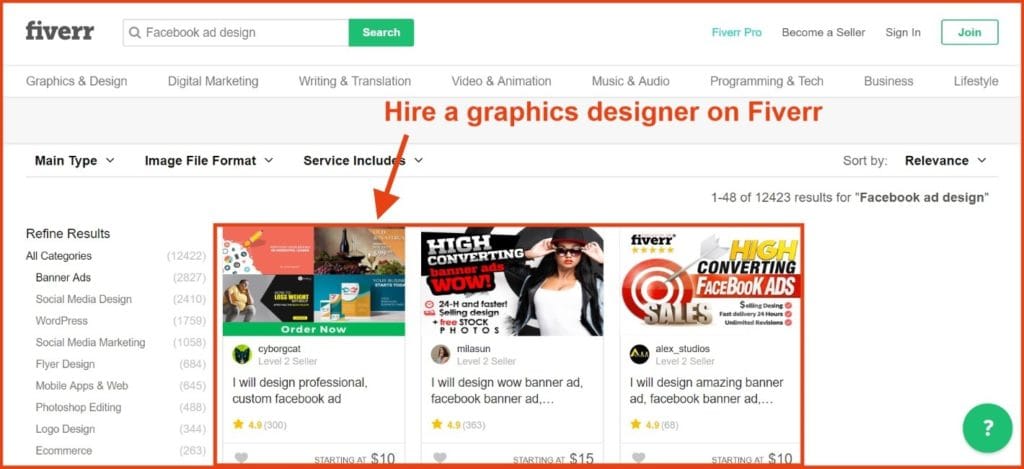Image resolution: width=1024 pixels, height=469 pixels.
Task: Open cyborgcat seller avatar
Action: [242, 354]
